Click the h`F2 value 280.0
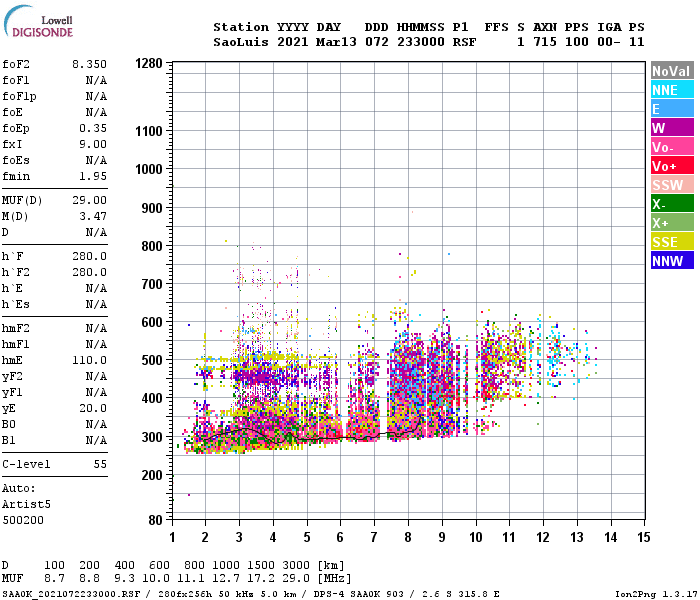The height and width of the screenshot is (600, 700). click(89, 272)
